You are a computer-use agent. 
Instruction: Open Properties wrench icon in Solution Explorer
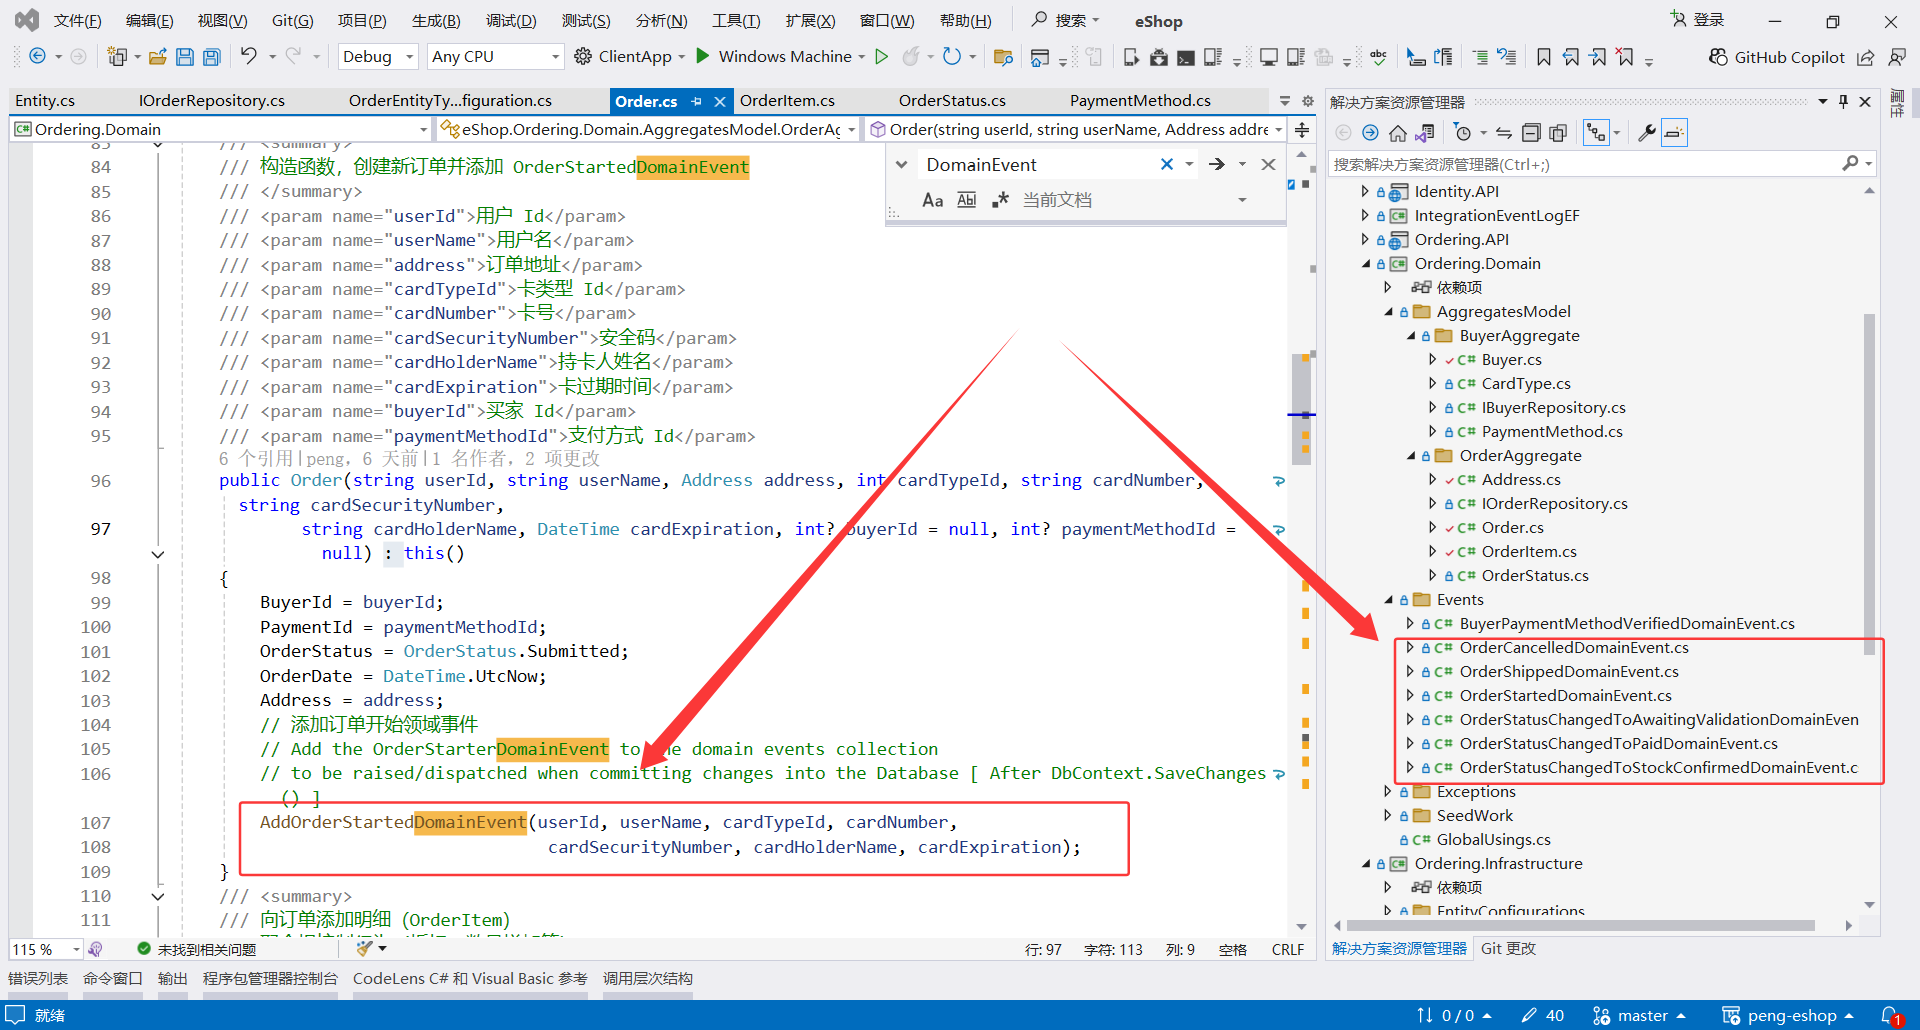click(1646, 133)
